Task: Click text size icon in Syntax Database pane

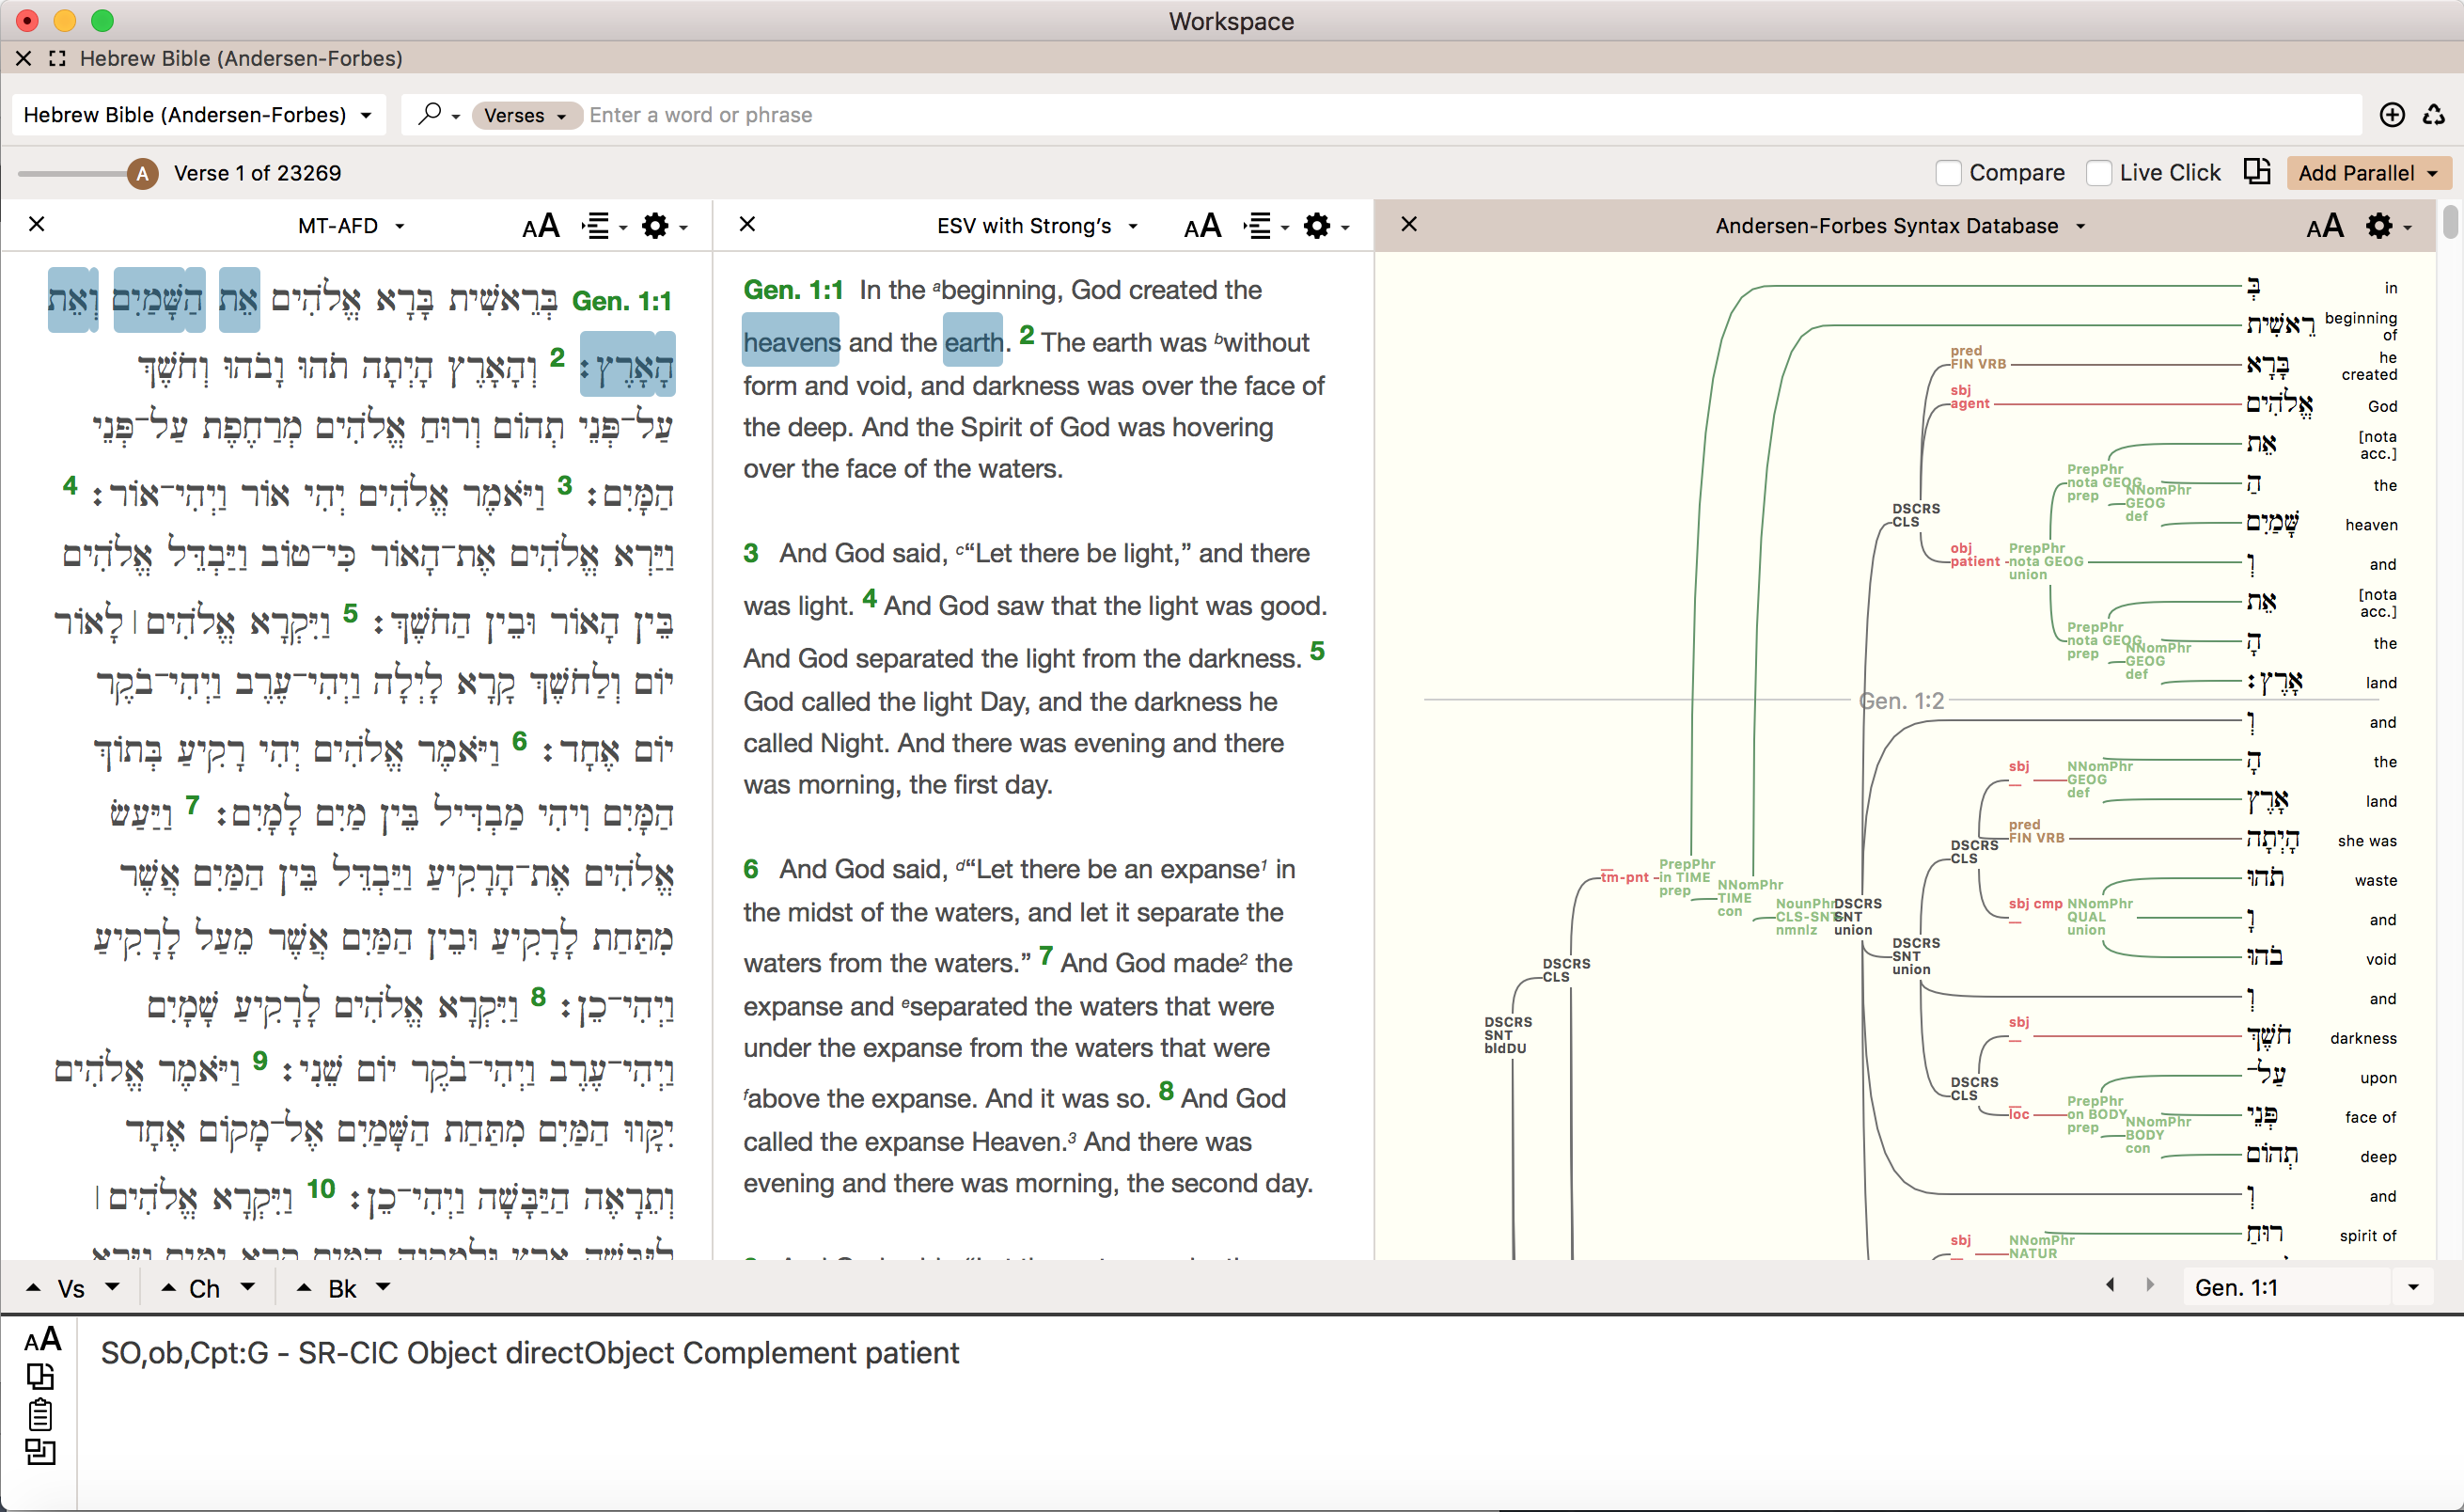Action: [2324, 226]
